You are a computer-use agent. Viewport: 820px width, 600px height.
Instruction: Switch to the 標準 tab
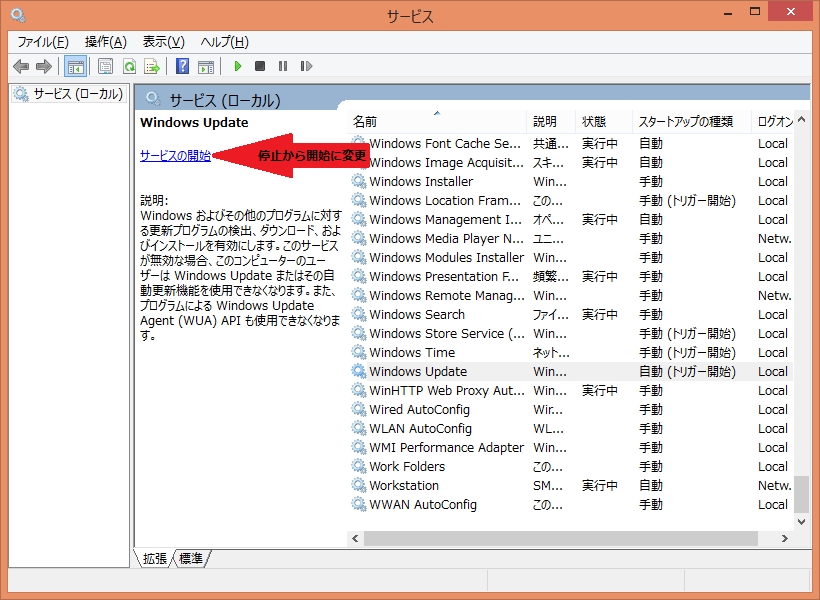(x=191, y=559)
